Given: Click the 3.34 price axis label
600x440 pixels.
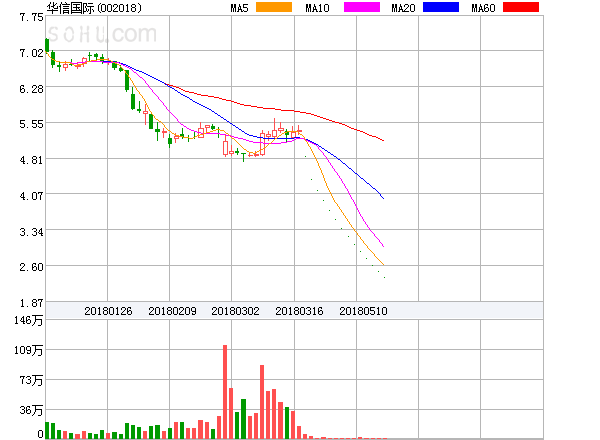Looking at the screenshot, I should click(x=31, y=232).
